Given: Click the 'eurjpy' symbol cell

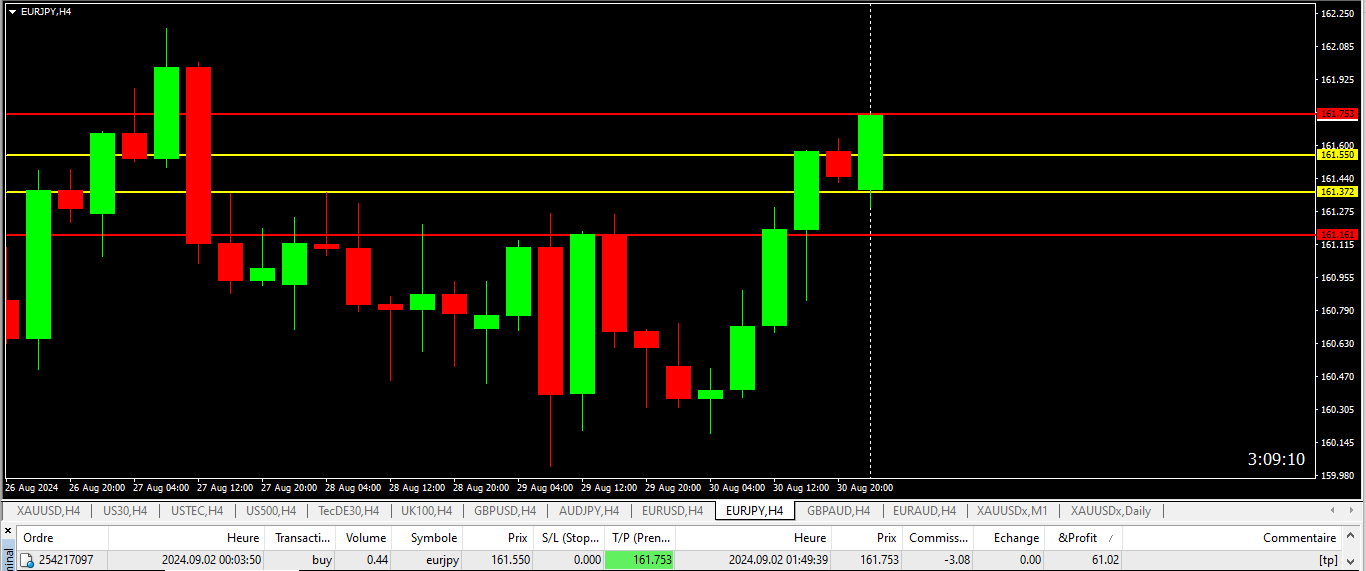Looking at the screenshot, I should 441,561.
